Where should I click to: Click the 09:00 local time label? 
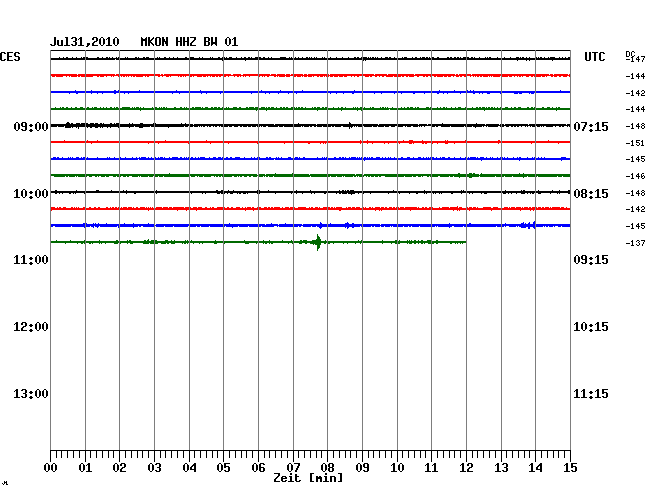[x=31, y=126]
